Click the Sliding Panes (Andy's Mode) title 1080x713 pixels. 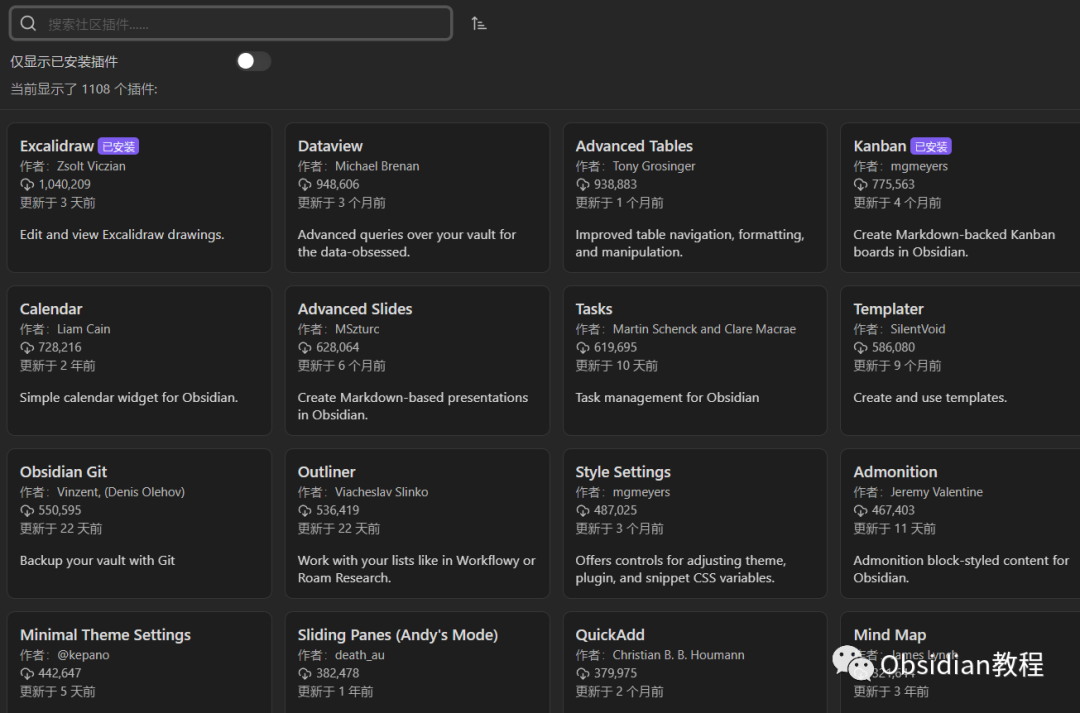397,635
